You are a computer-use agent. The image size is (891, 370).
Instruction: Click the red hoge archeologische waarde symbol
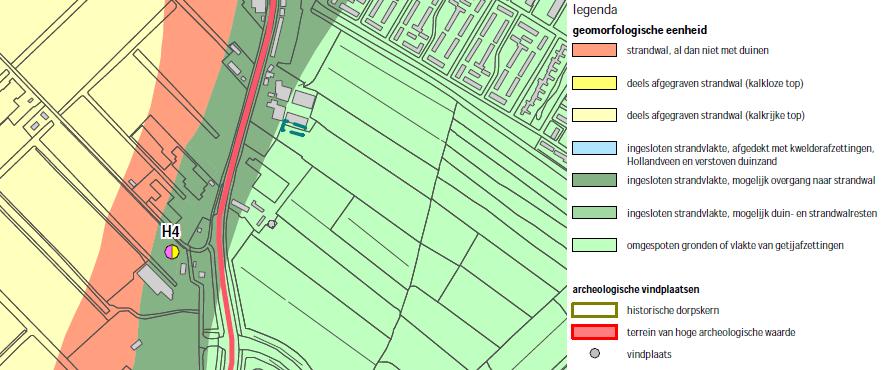point(594,332)
